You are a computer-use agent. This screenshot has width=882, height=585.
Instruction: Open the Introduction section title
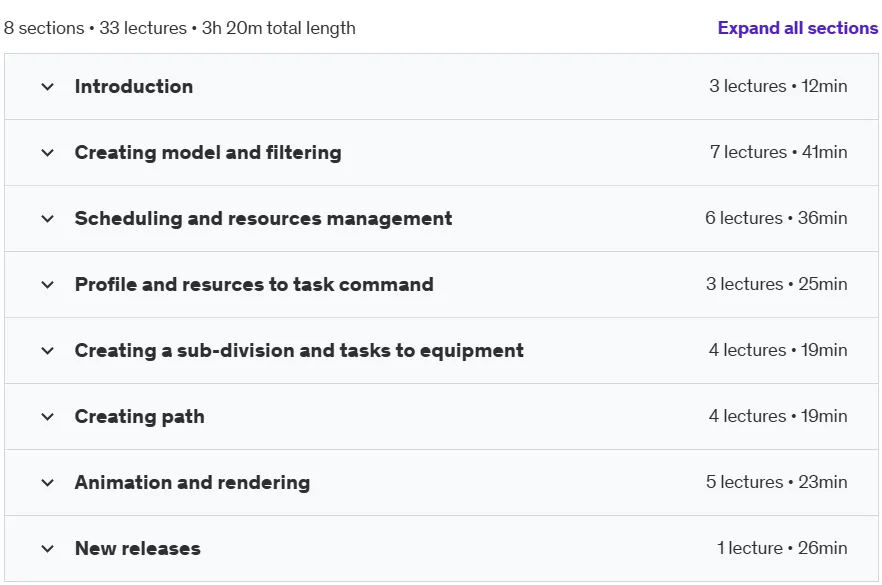(x=134, y=87)
